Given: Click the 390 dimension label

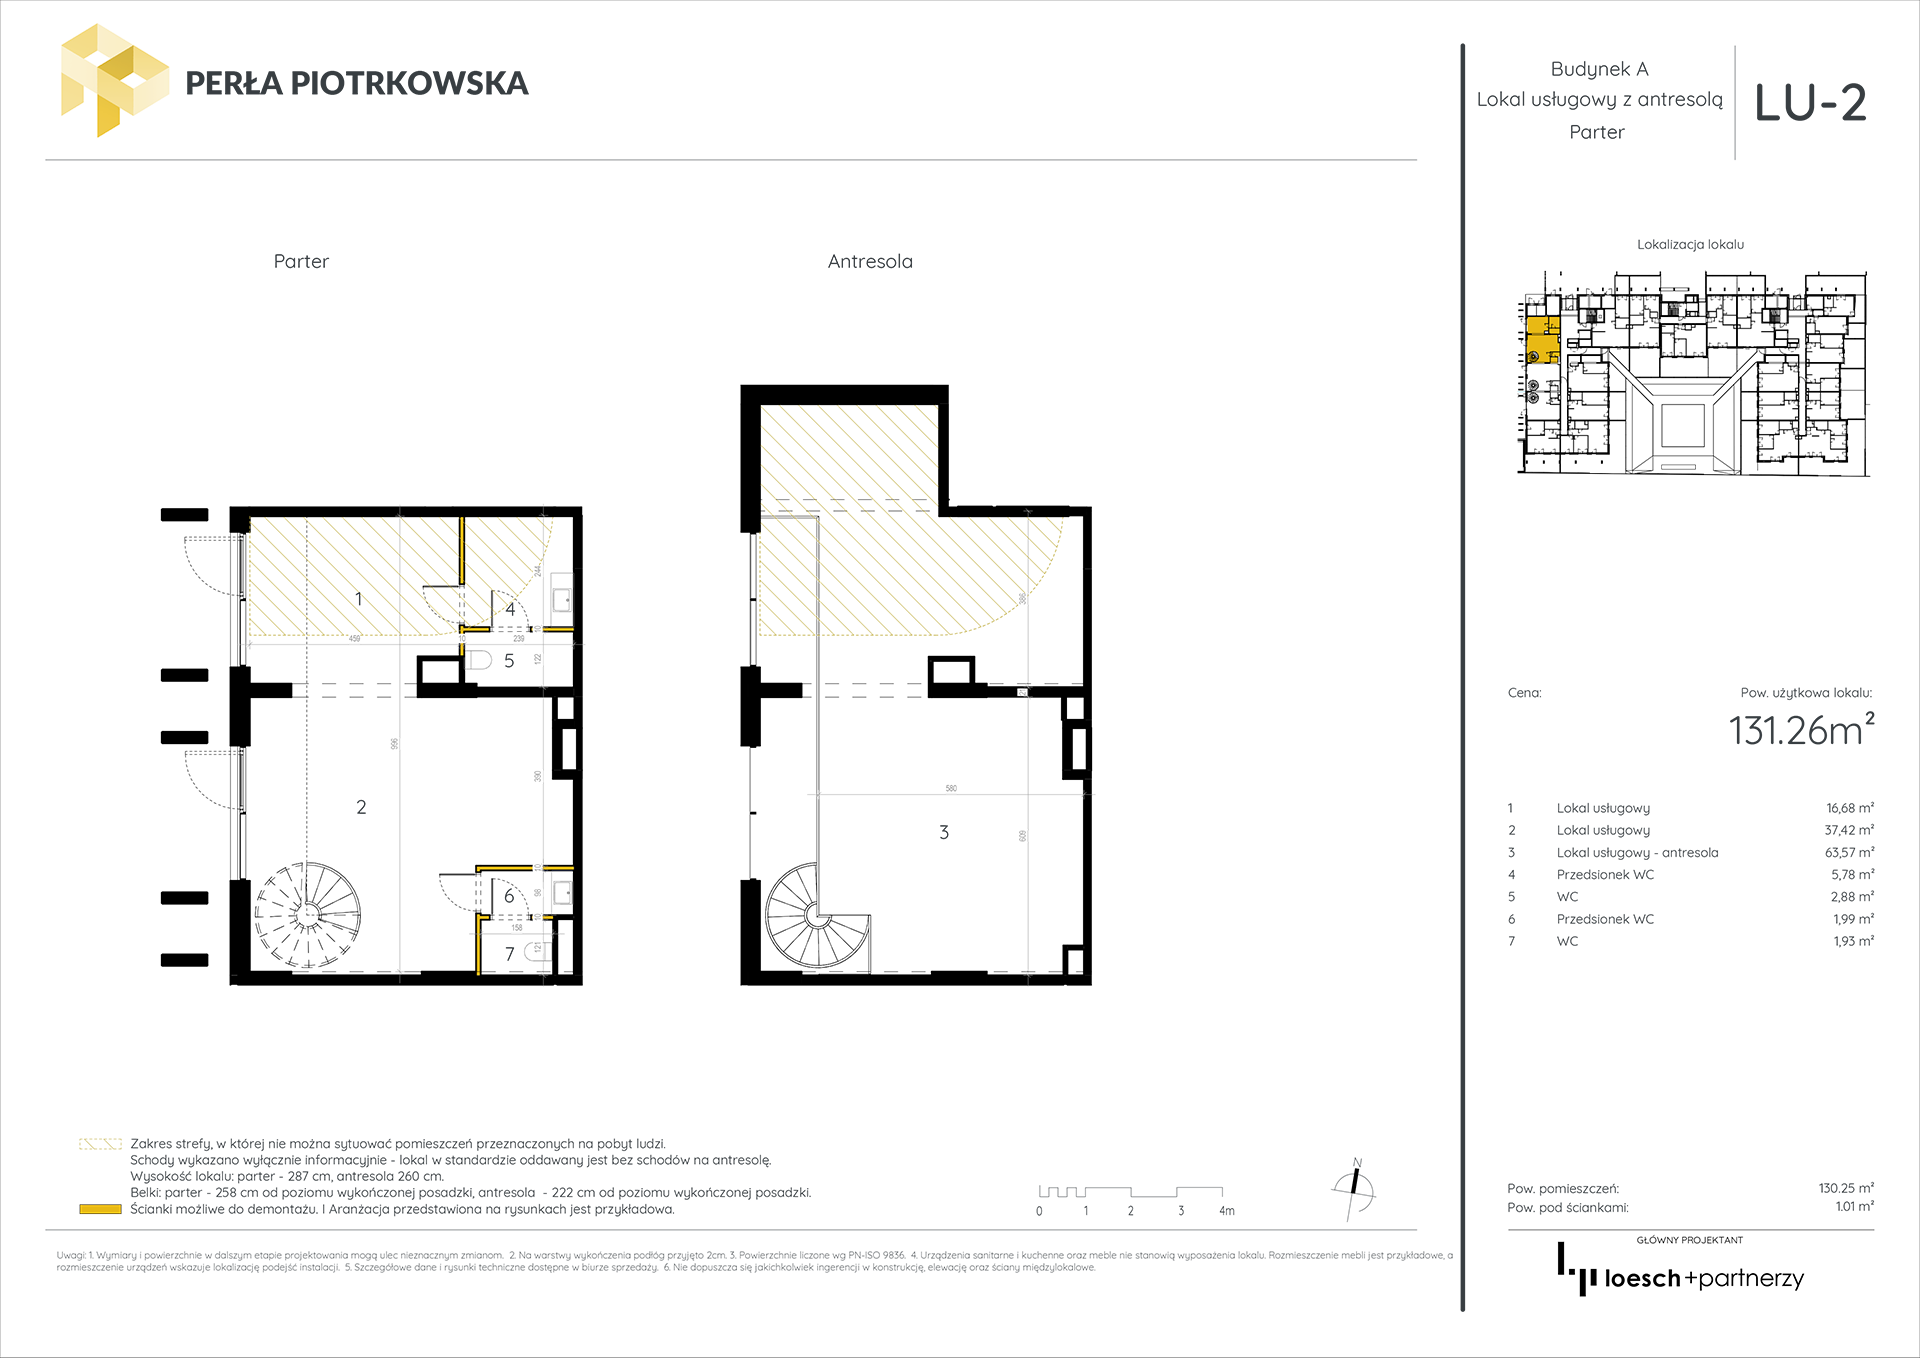Looking at the screenshot, I should click(538, 777).
